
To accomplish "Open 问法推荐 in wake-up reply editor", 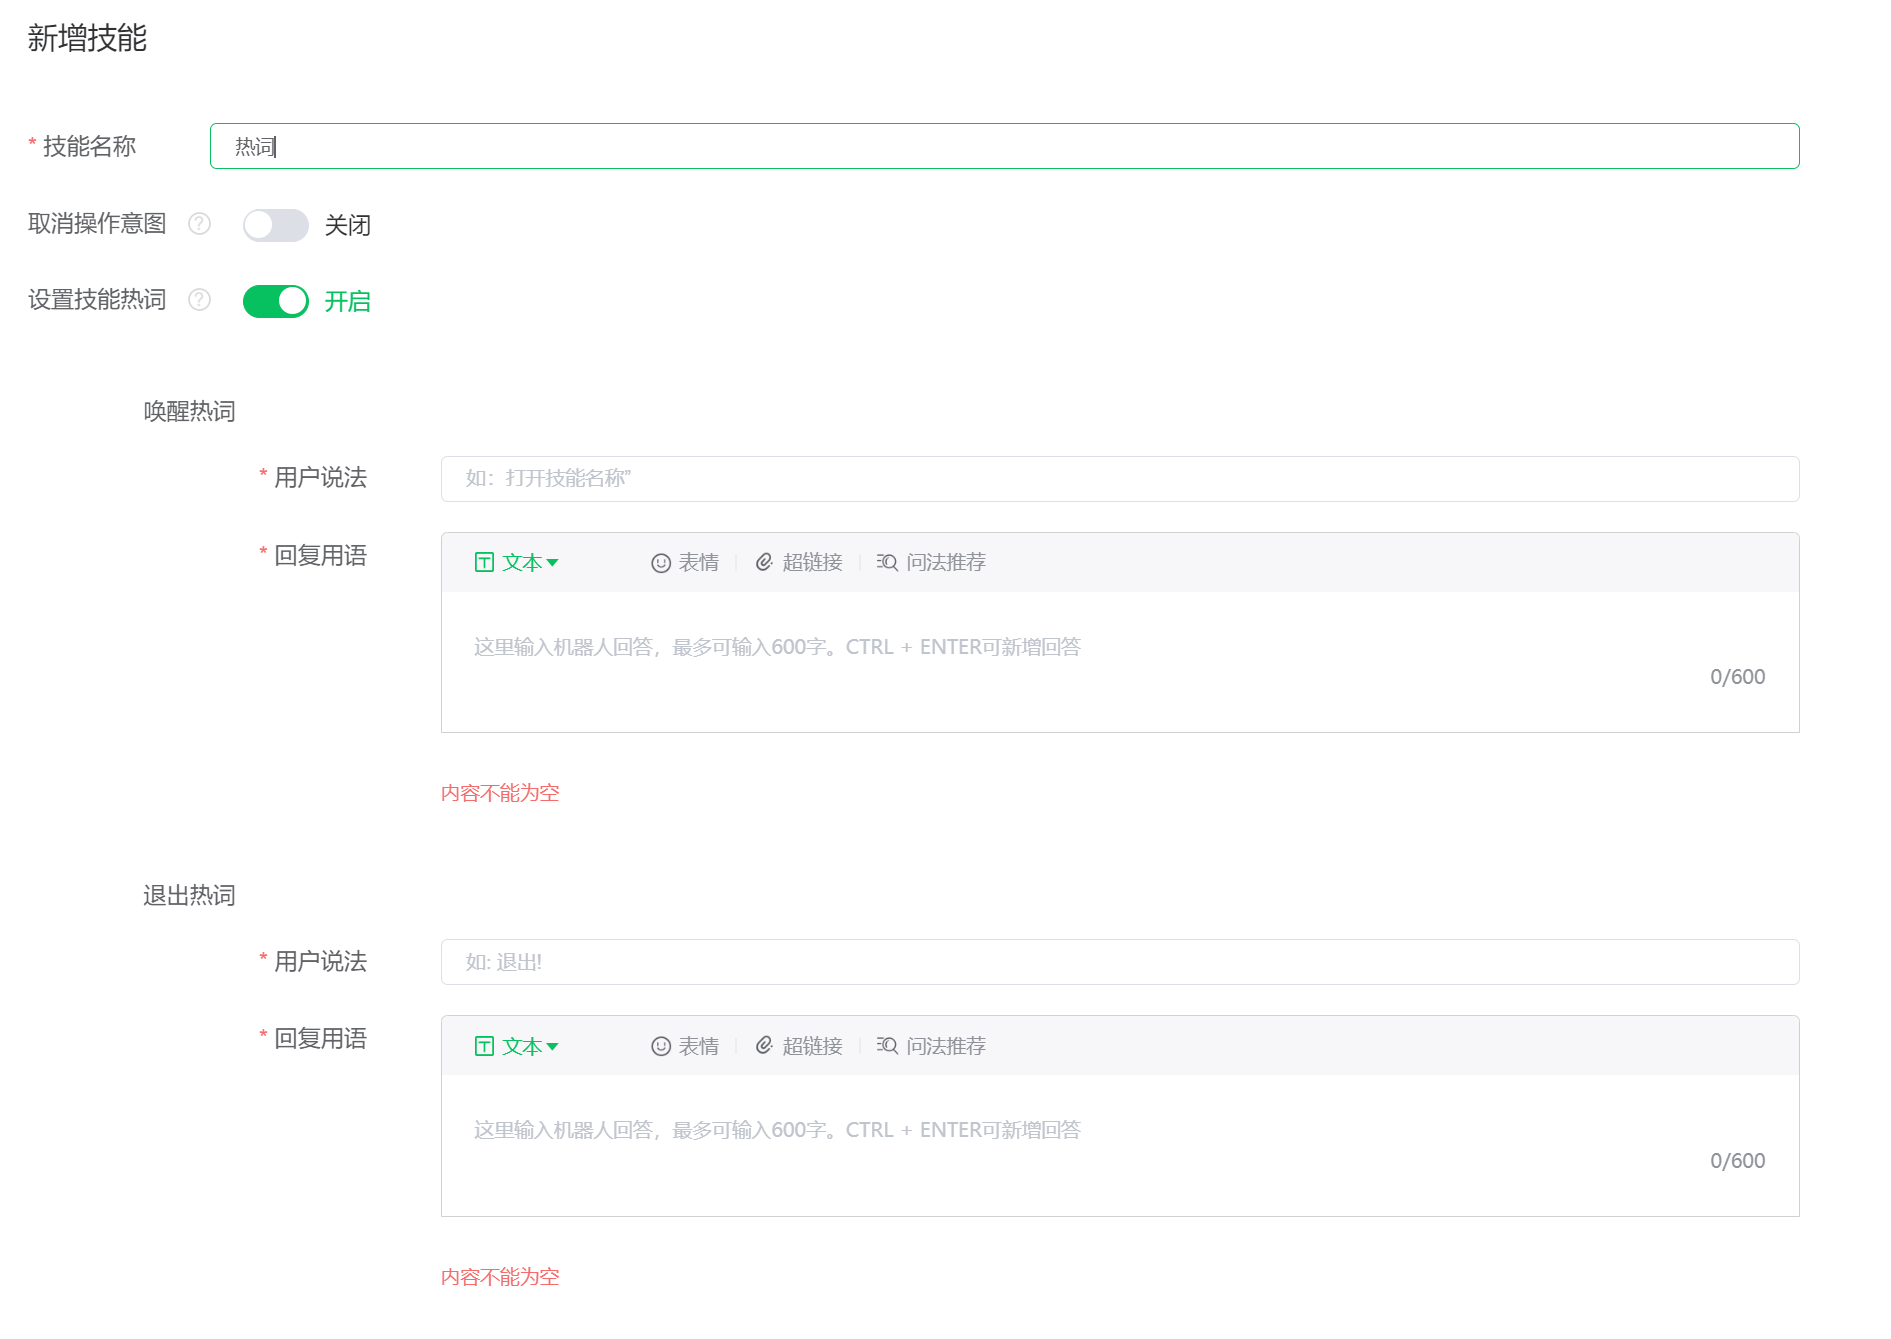I will [931, 563].
